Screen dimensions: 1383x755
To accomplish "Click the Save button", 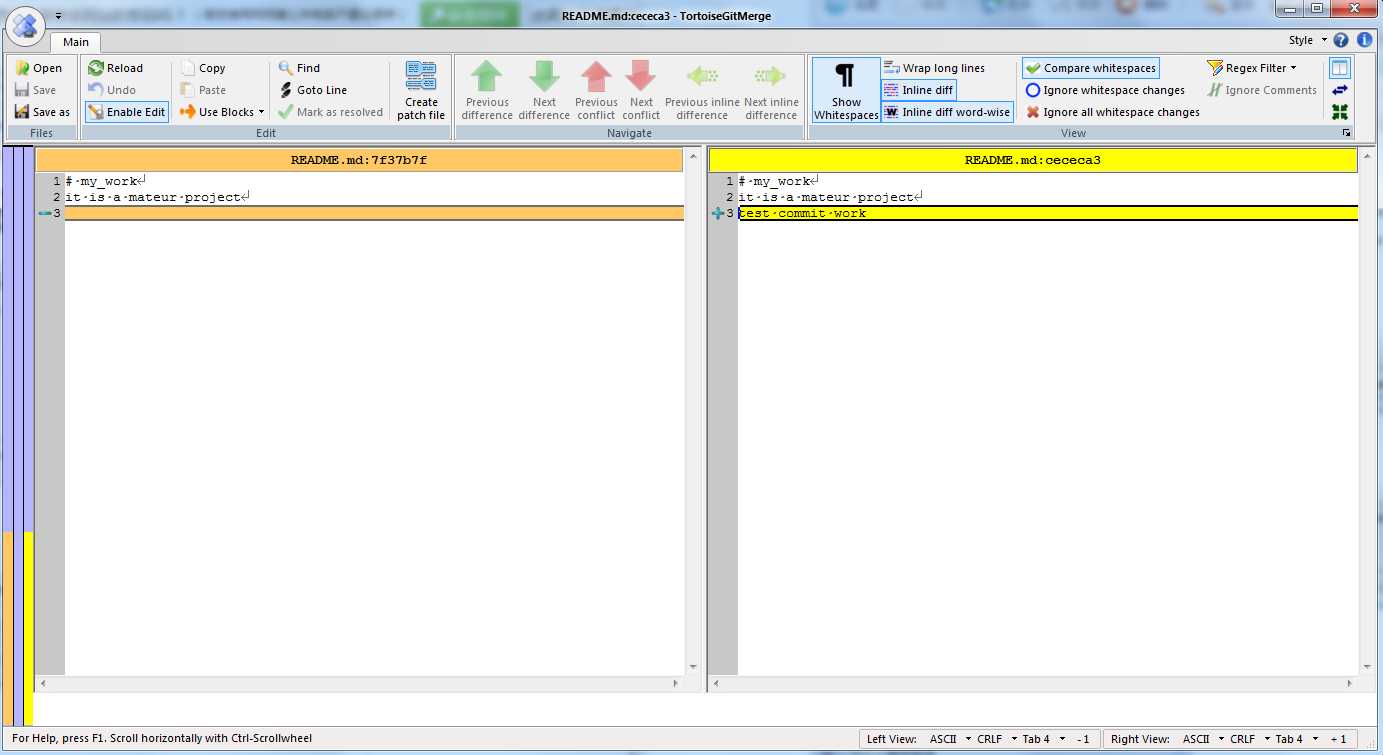I will point(36,90).
